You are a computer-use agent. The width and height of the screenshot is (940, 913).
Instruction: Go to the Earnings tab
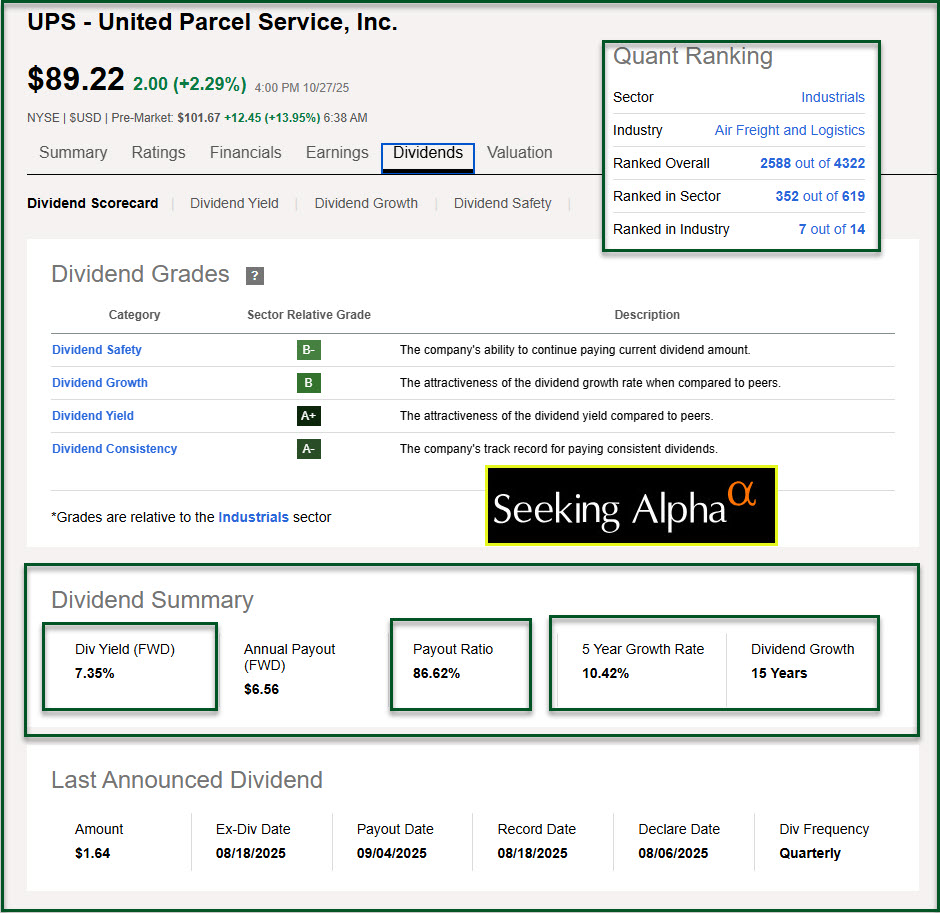[337, 153]
